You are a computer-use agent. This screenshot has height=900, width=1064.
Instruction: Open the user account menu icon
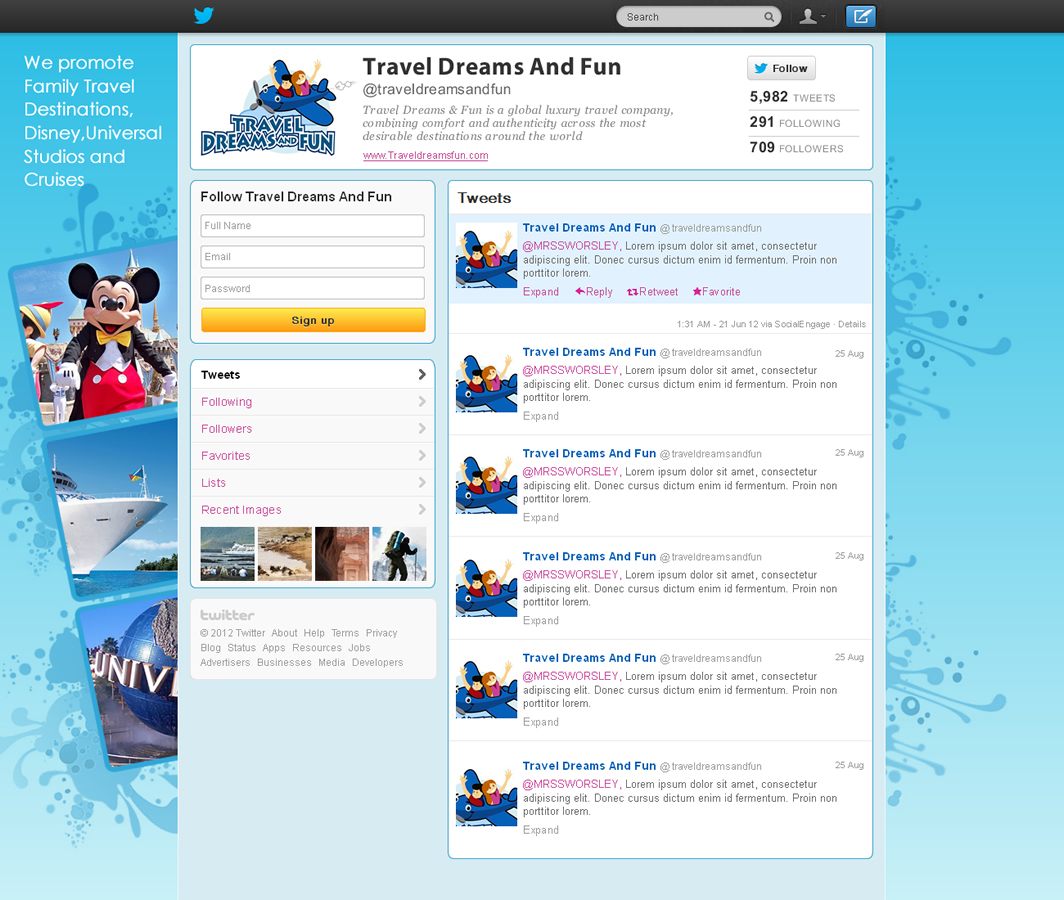(812, 16)
